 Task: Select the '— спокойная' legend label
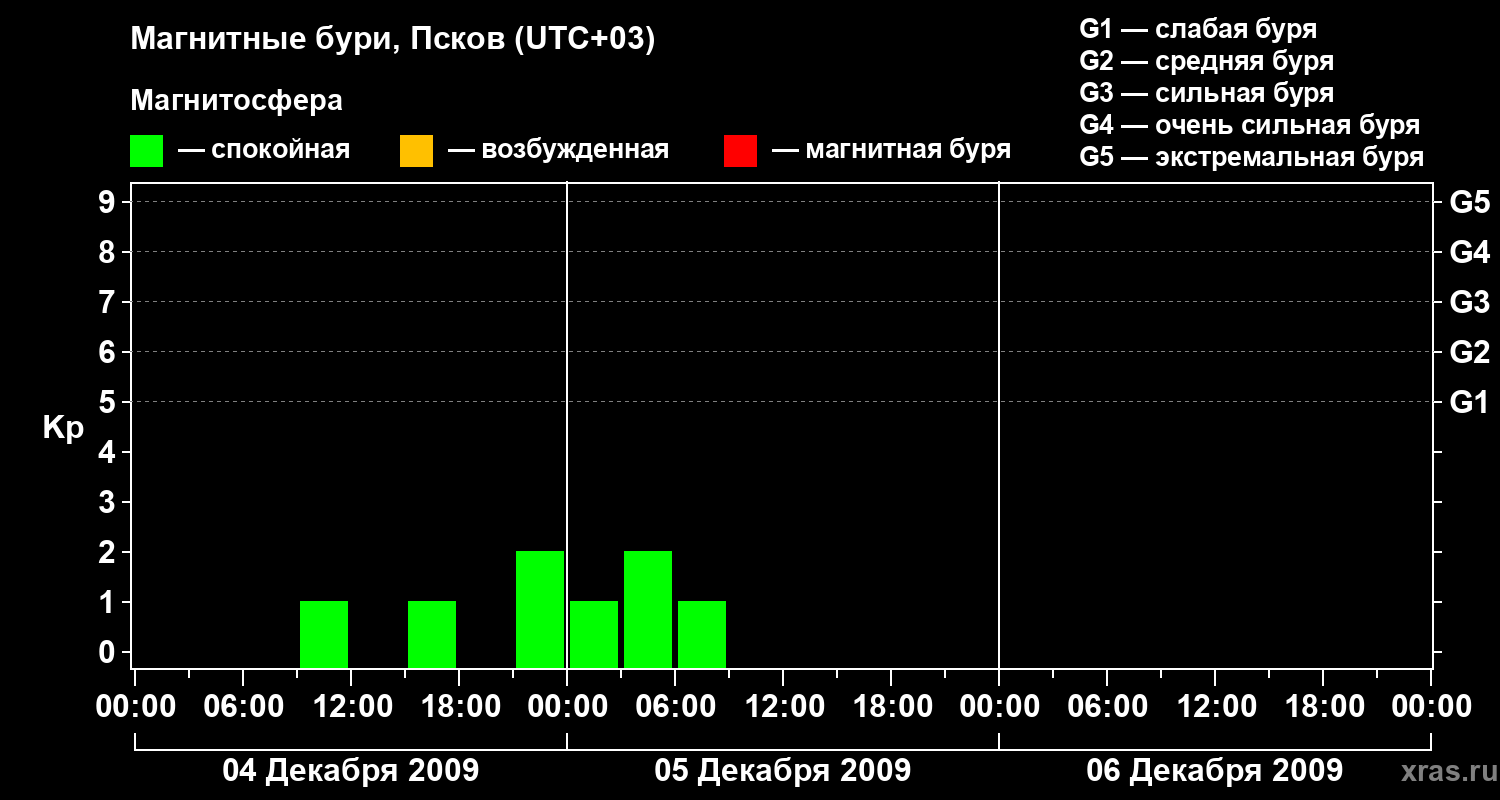pyautogui.click(x=264, y=151)
